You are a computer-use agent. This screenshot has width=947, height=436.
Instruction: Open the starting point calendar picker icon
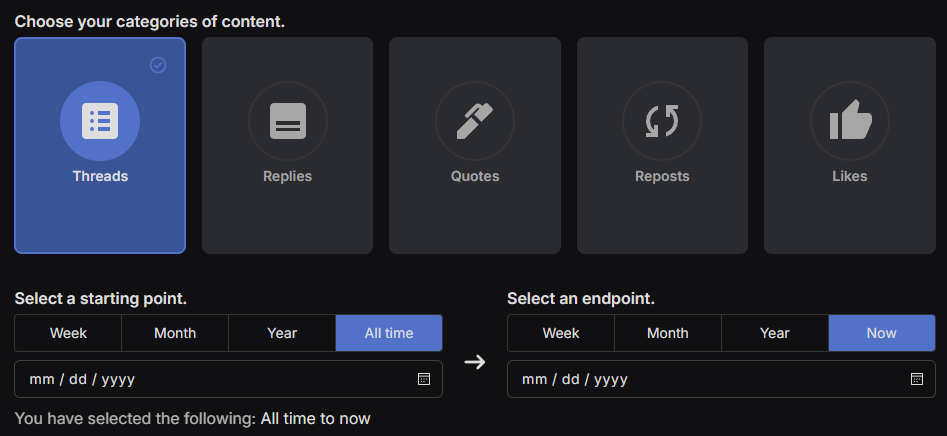point(424,379)
